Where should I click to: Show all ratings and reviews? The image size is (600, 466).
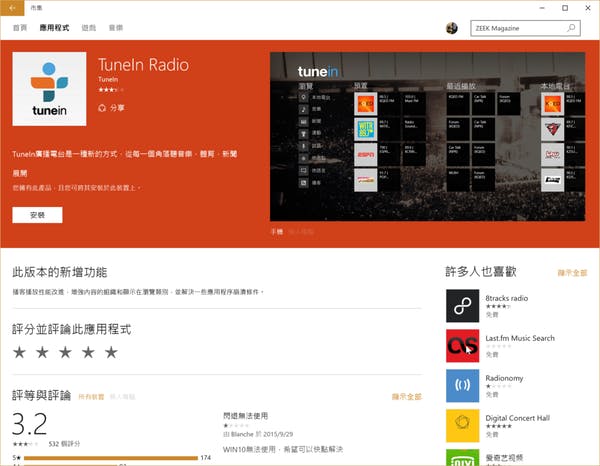click(x=407, y=397)
